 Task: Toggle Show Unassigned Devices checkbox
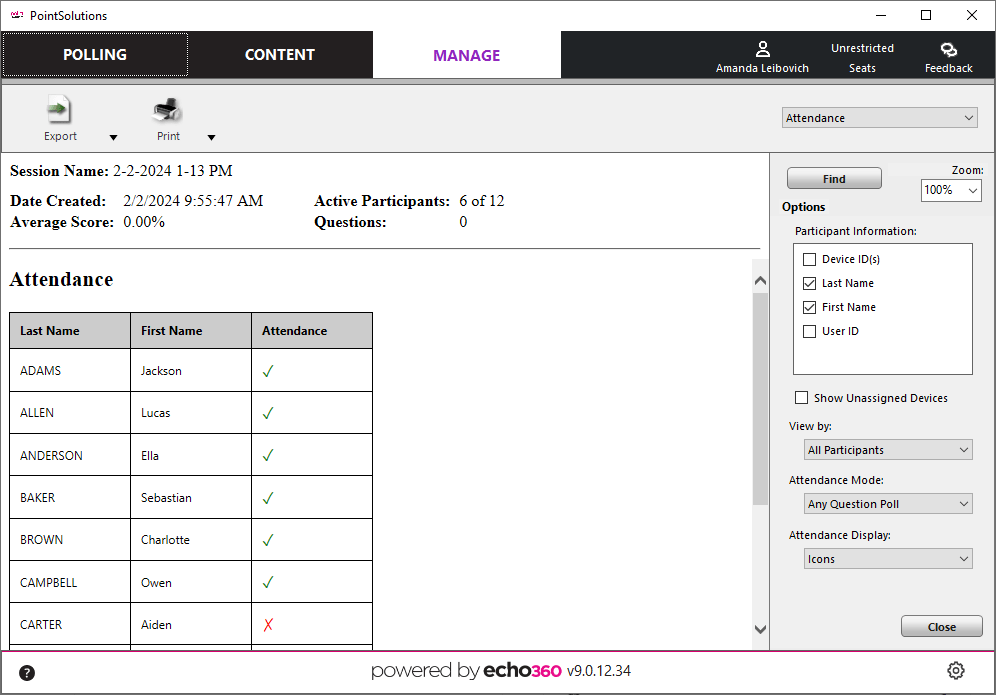[x=802, y=398]
